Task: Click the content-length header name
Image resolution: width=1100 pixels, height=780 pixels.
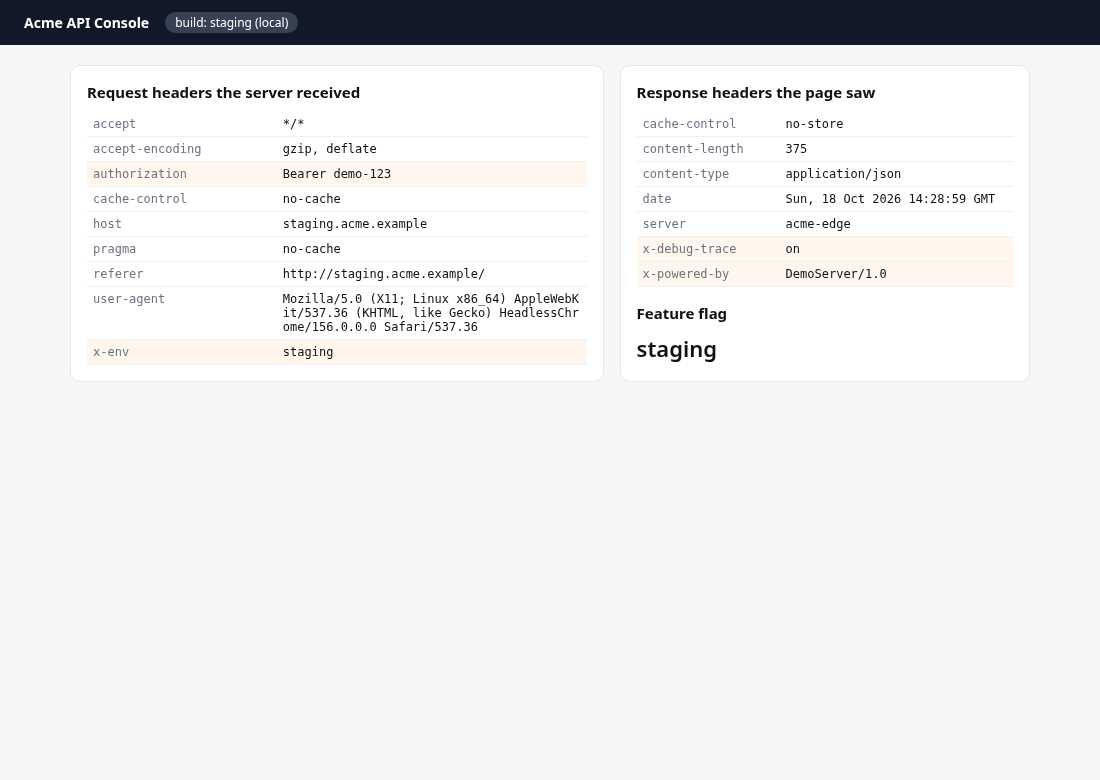Action: [x=693, y=149]
